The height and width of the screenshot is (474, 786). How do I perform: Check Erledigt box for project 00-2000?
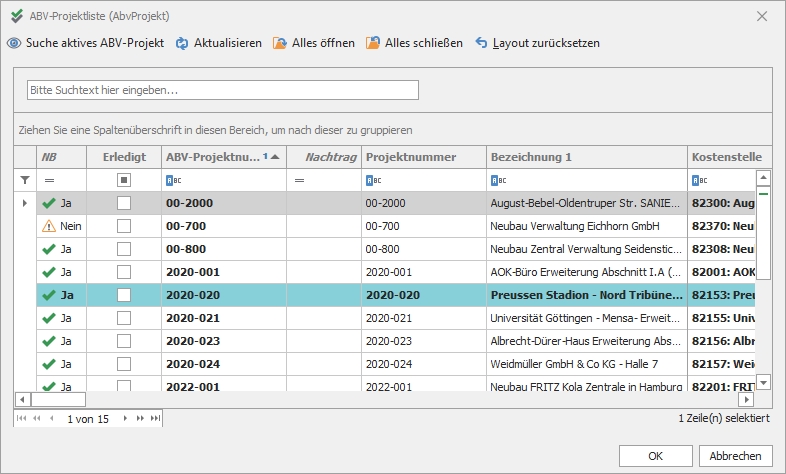point(124,203)
